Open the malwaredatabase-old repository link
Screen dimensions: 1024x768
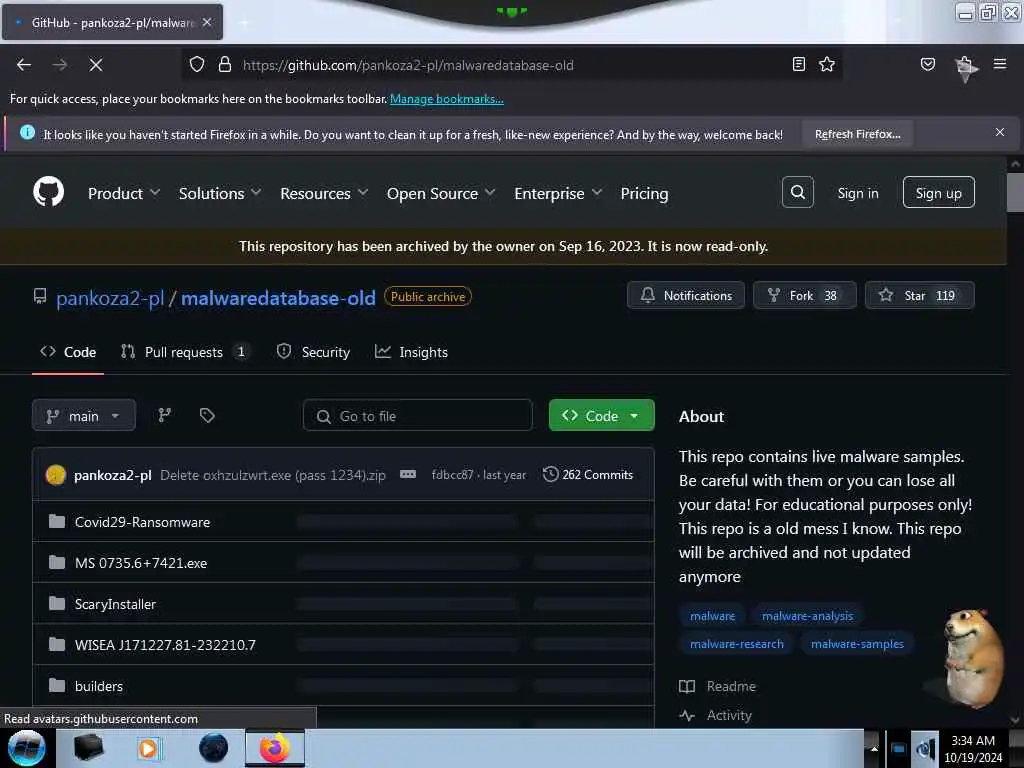278,298
